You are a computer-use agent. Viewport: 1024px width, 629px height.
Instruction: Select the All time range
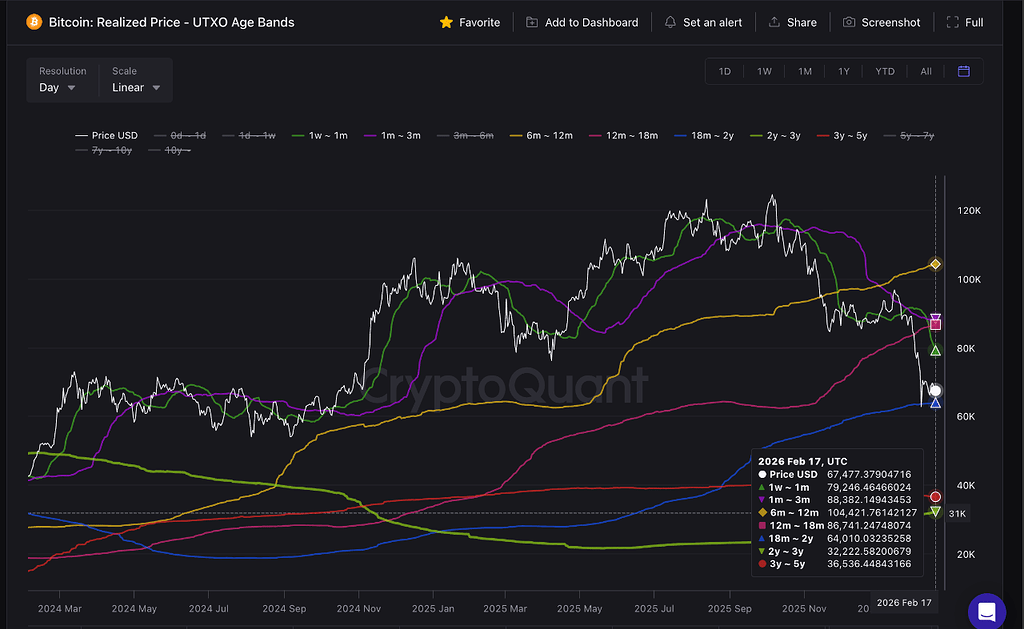point(926,71)
